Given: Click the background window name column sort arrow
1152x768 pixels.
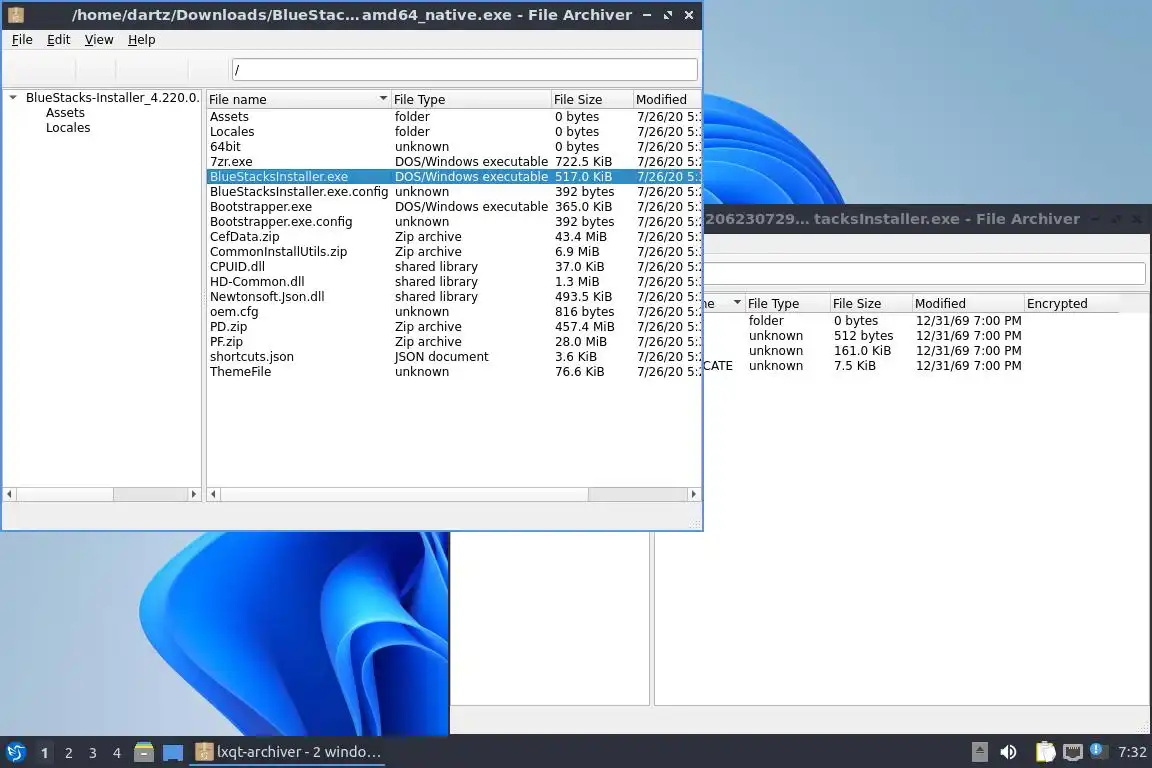Looking at the screenshot, I should [737, 302].
